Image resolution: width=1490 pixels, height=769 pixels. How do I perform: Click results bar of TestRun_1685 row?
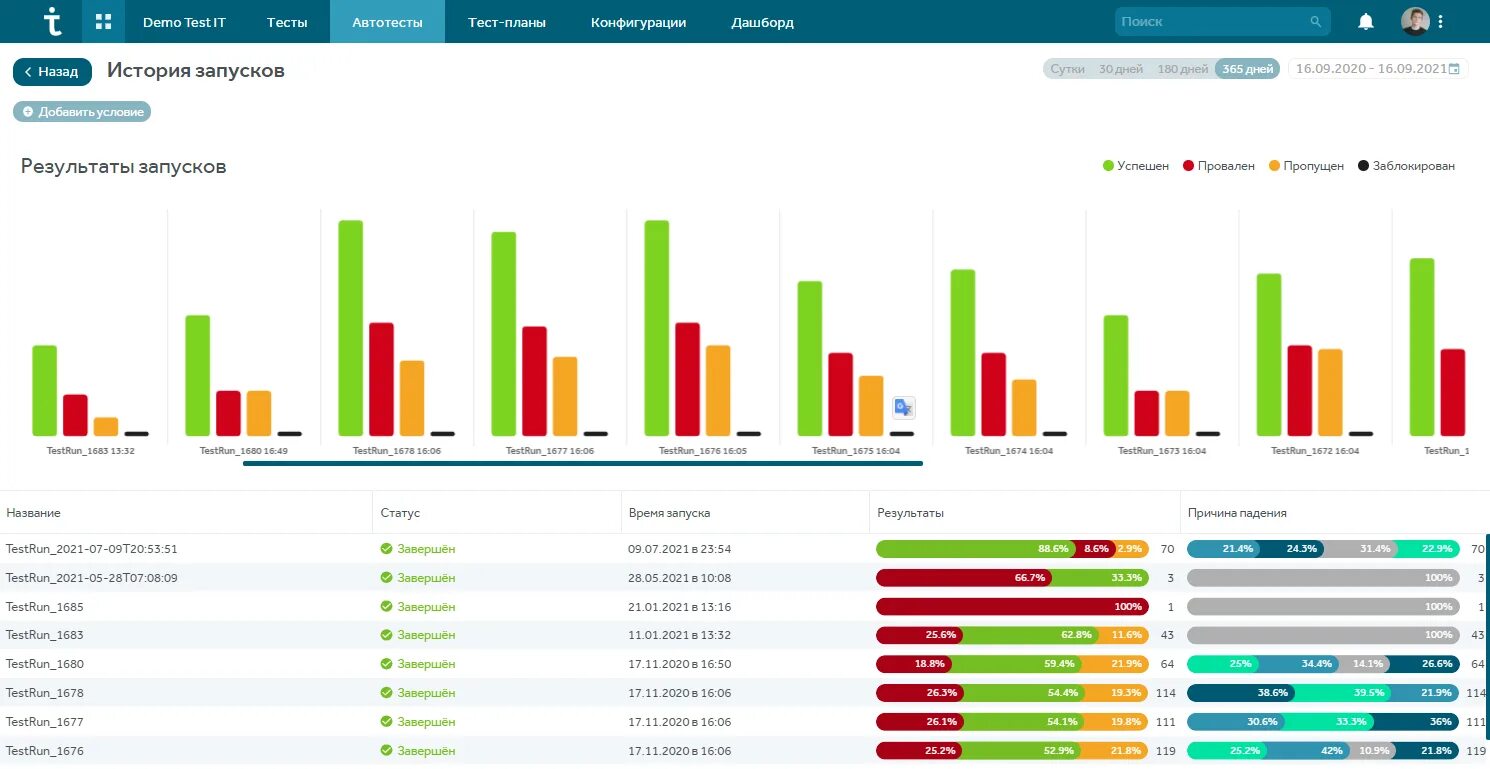(1012, 607)
